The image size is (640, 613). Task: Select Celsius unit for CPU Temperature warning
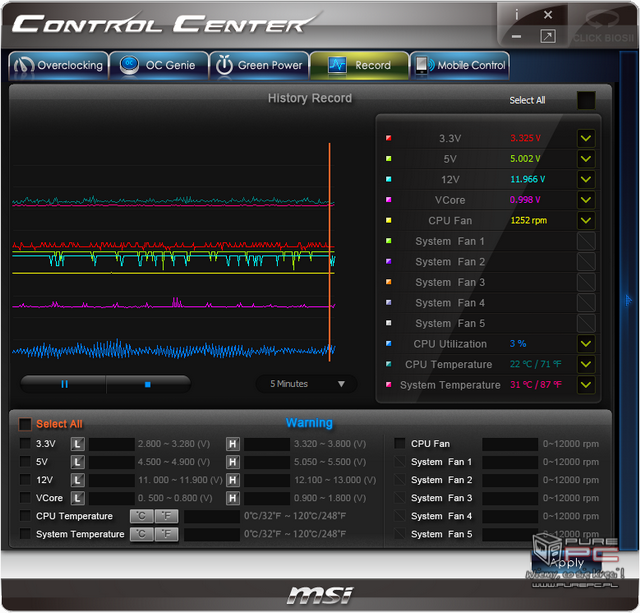(x=142, y=516)
